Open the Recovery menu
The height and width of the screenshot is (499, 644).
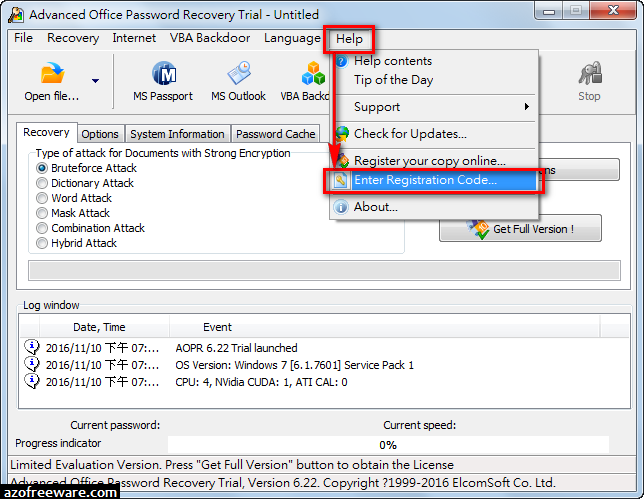73,38
